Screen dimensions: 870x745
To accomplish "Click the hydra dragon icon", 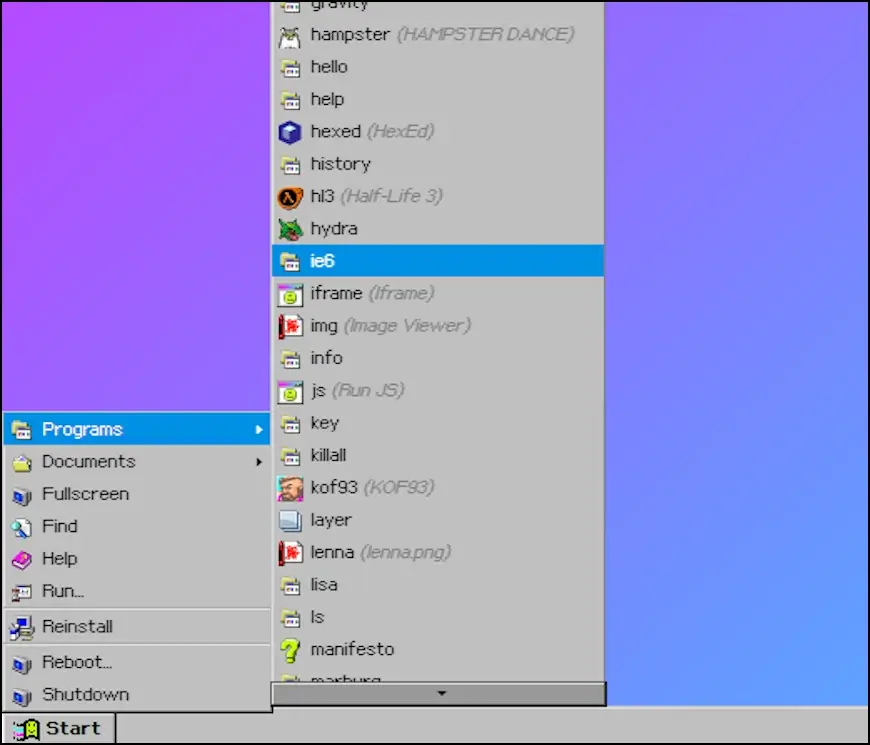I will click(x=290, y=229).
